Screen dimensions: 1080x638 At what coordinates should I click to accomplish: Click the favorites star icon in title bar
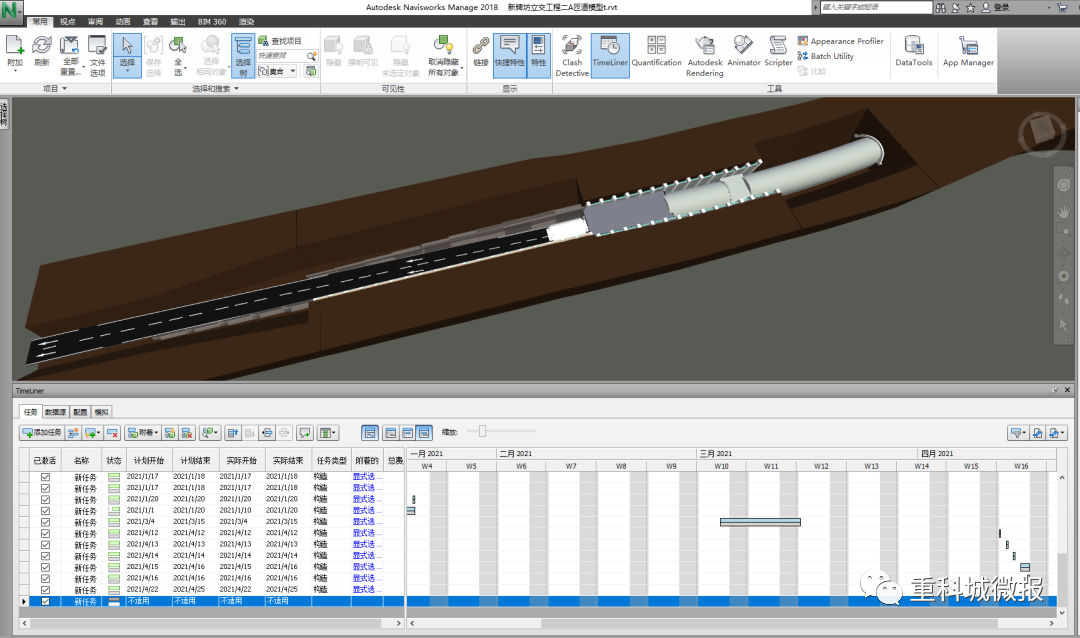(x=970, y=8)
